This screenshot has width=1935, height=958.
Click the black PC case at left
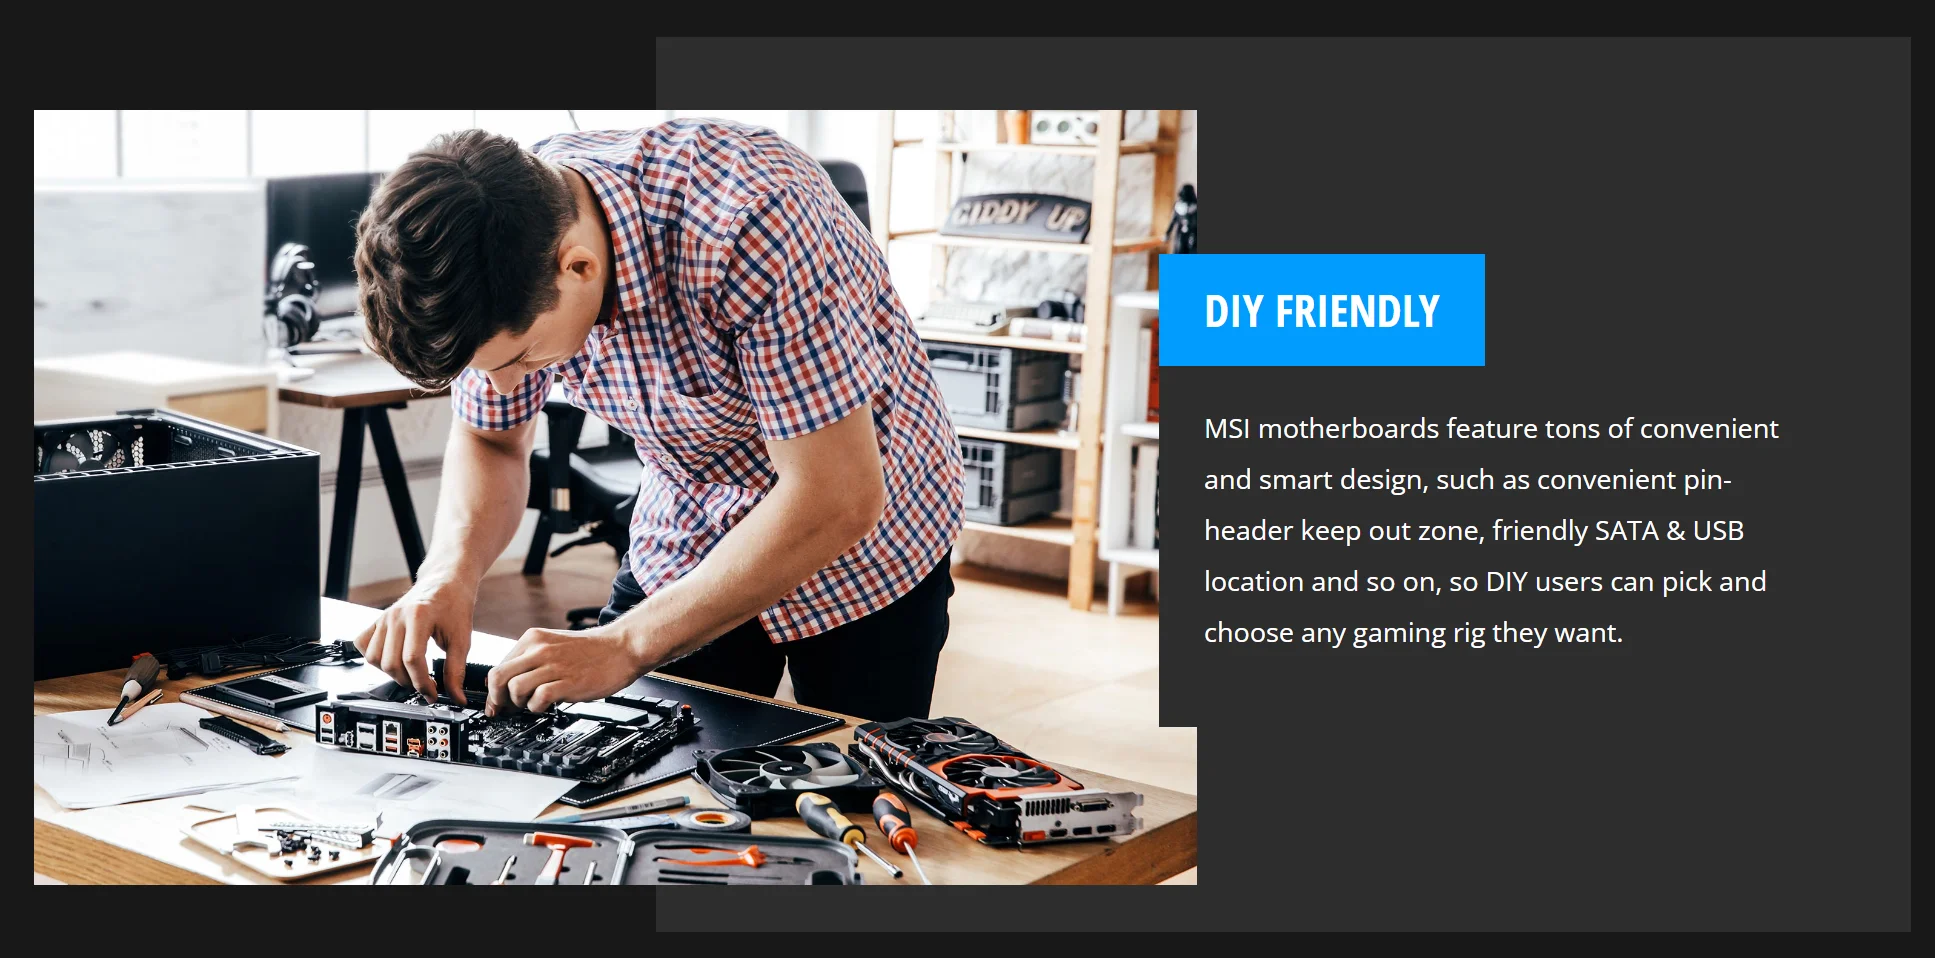pos(176,540)
